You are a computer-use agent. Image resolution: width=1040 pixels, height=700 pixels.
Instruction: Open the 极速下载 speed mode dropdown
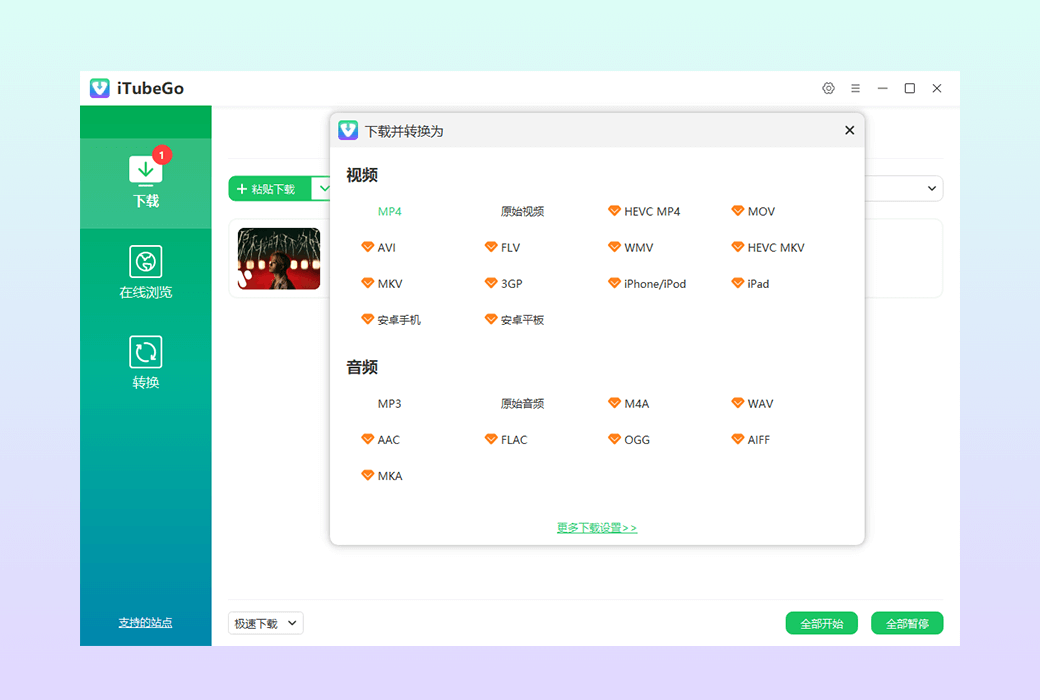(x=265, y=623)
